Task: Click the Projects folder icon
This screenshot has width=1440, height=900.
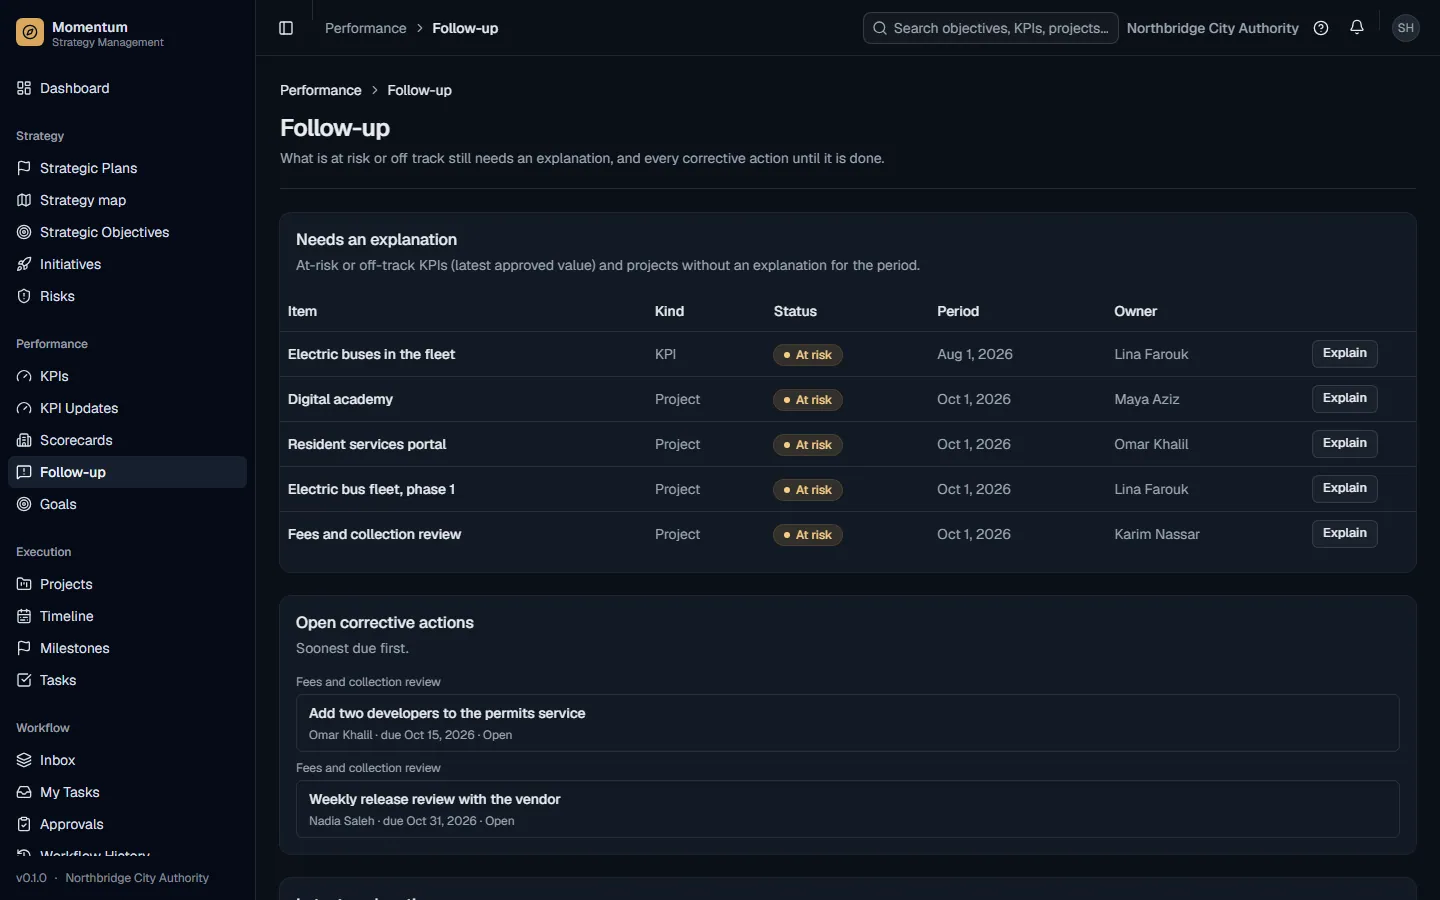Action: tap(24, 584)
